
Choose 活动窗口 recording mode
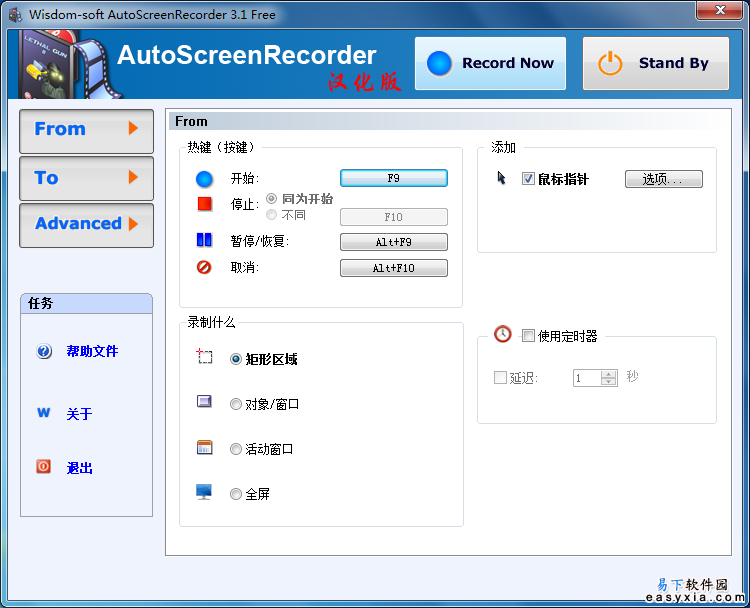(x=235, y=449)
